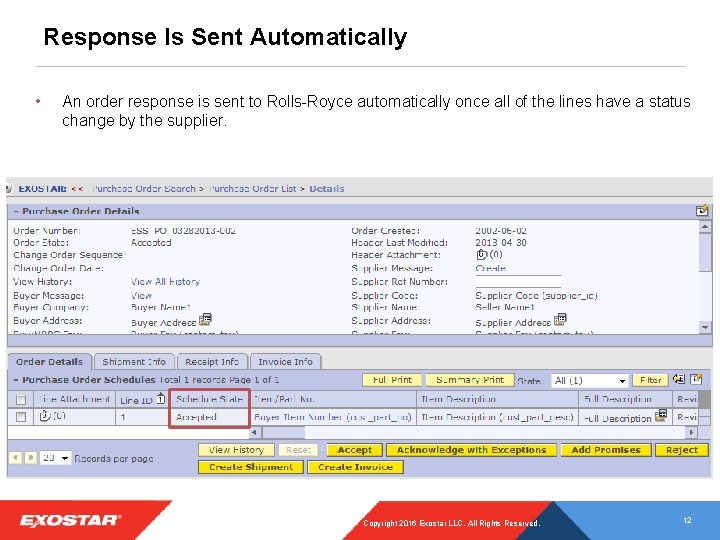Click the Filter button
The width and height of the screenshot is (720, 540).
tap(651, 380)
